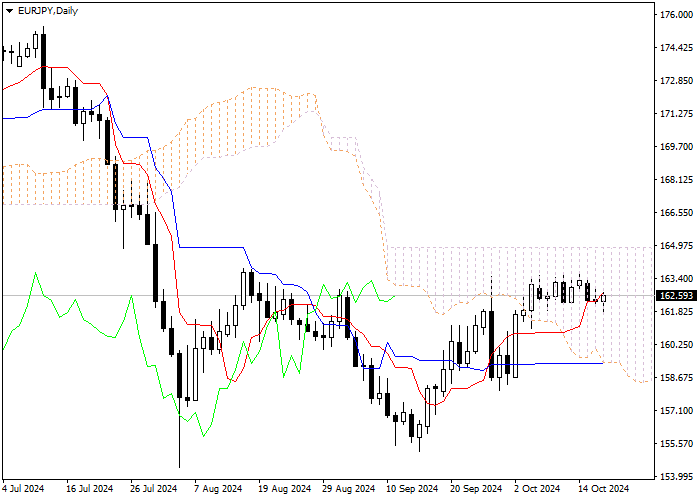Image resolution: width=700 pixels, height=500 pixels.
Task: Click the 16 Jul 2024 date label
Action: [89, 489]
